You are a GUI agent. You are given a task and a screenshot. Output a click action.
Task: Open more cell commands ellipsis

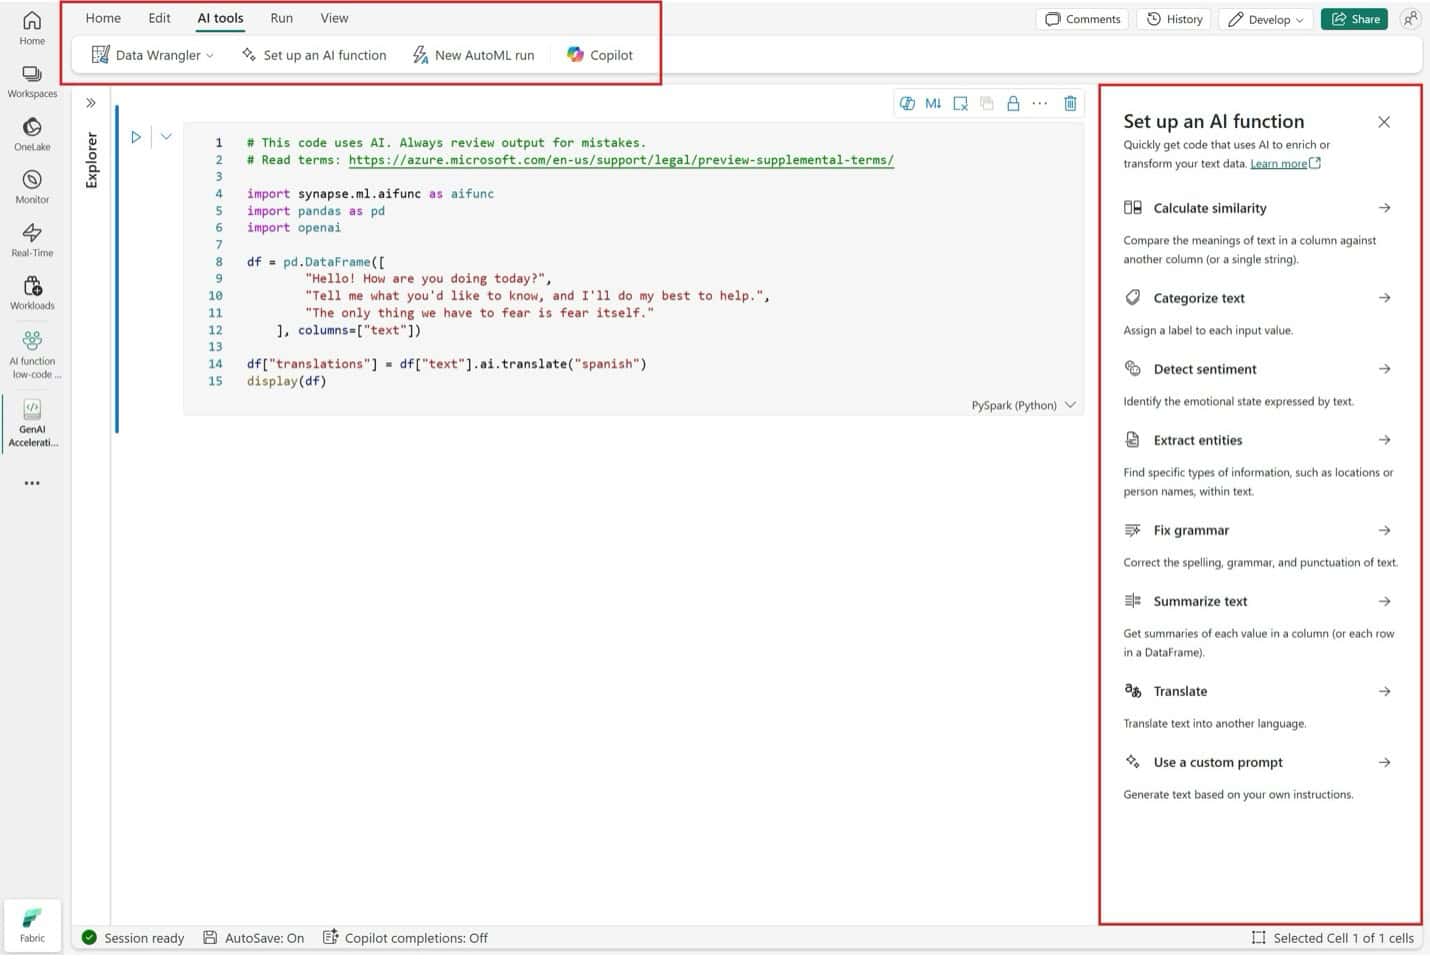click(1040, 103)
